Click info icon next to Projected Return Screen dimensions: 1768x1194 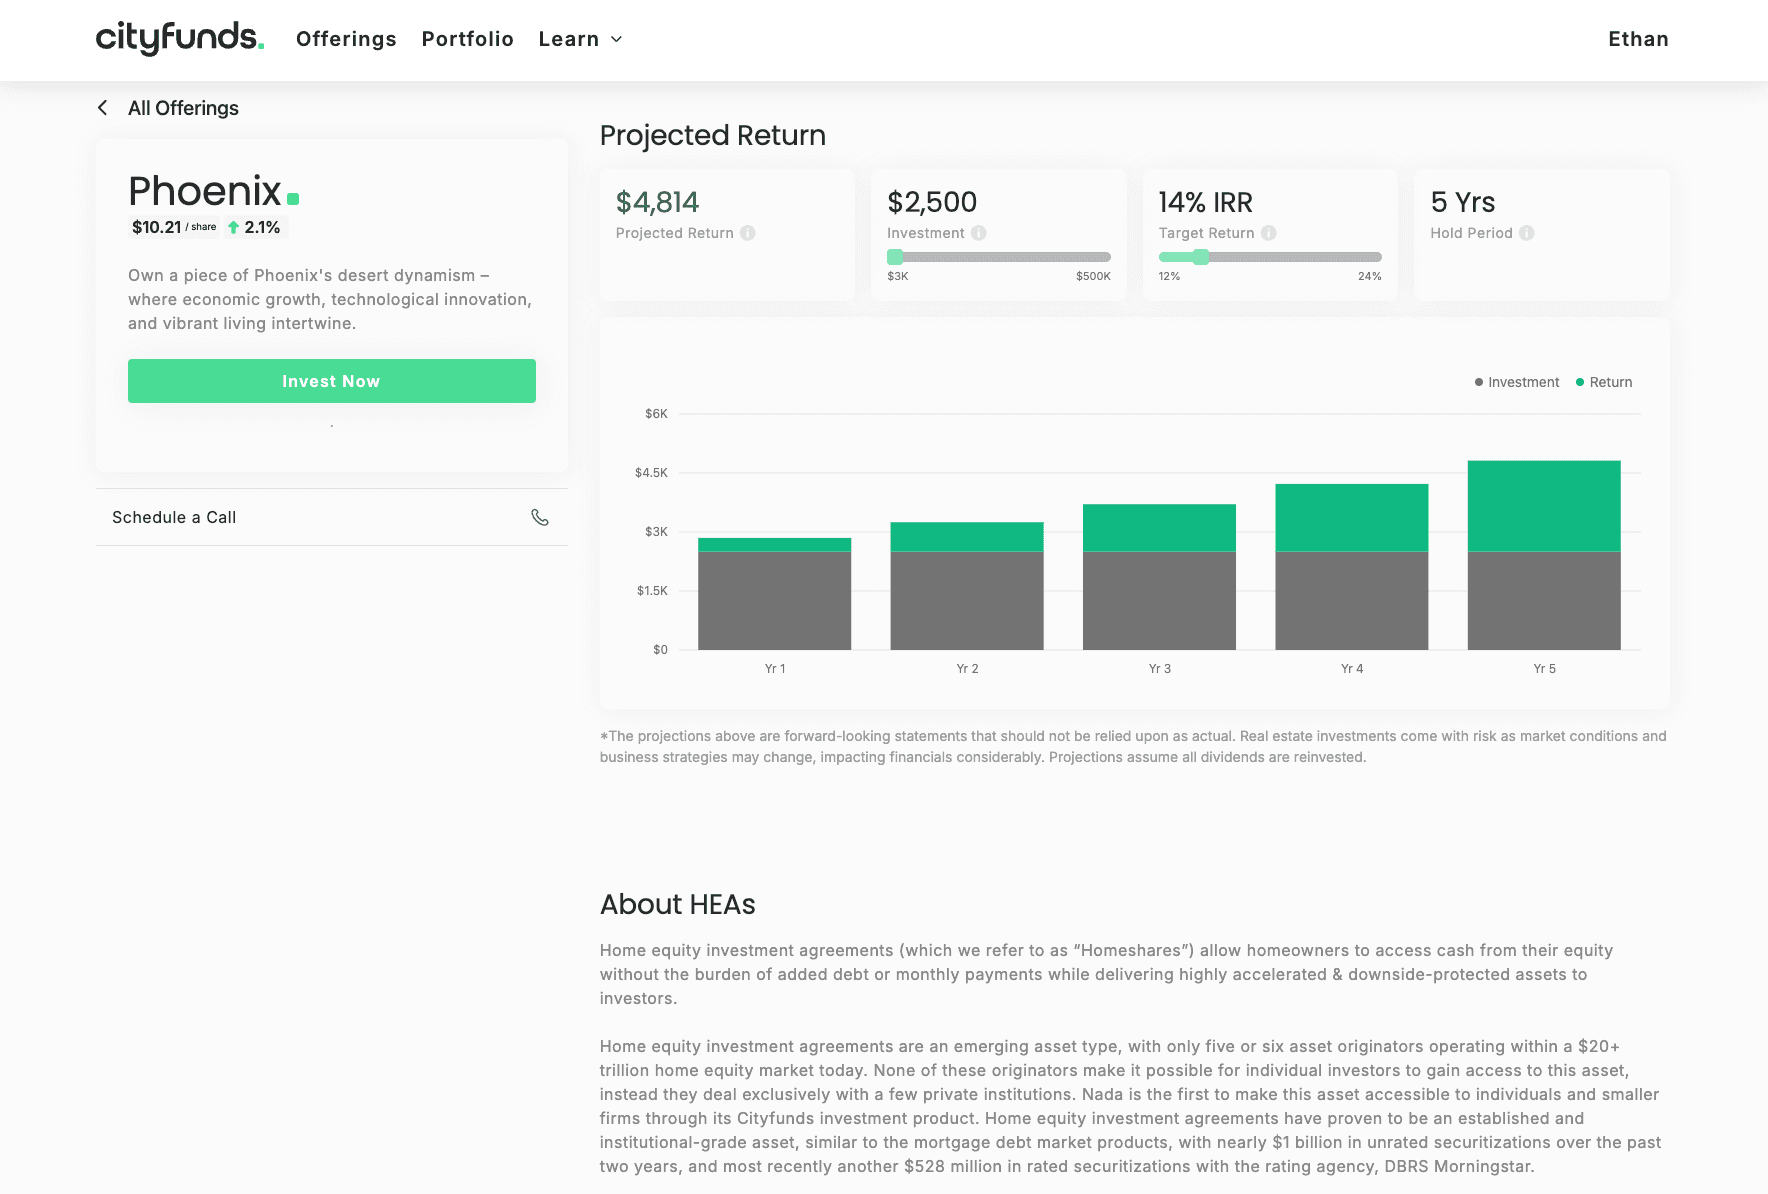pos(748,233)
